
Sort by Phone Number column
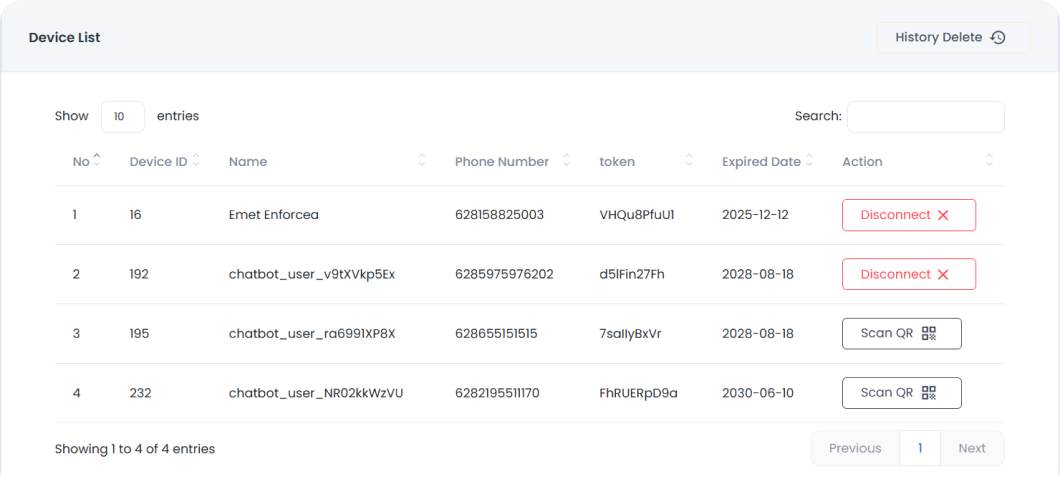point(566,160)
